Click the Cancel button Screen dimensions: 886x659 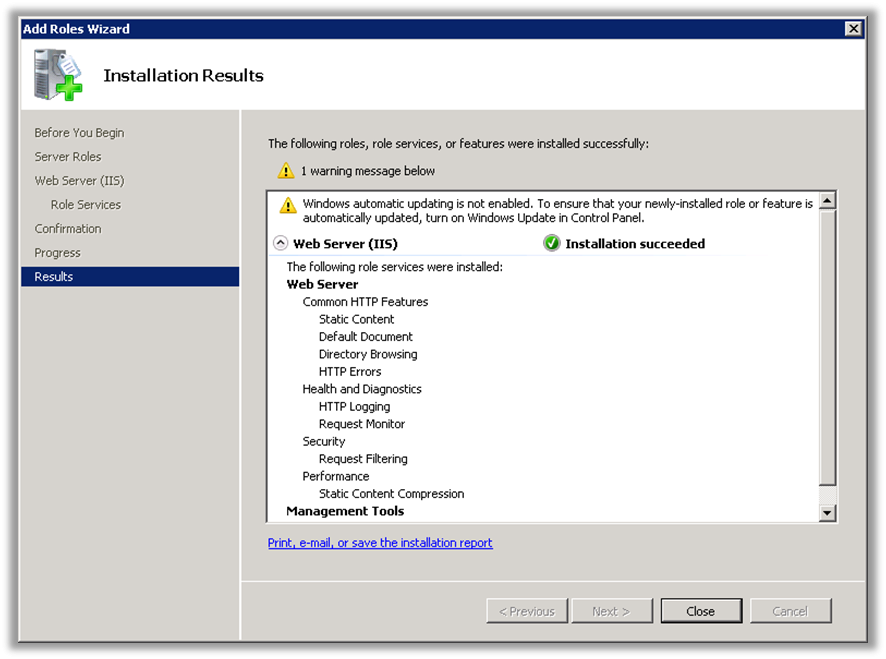790,610
